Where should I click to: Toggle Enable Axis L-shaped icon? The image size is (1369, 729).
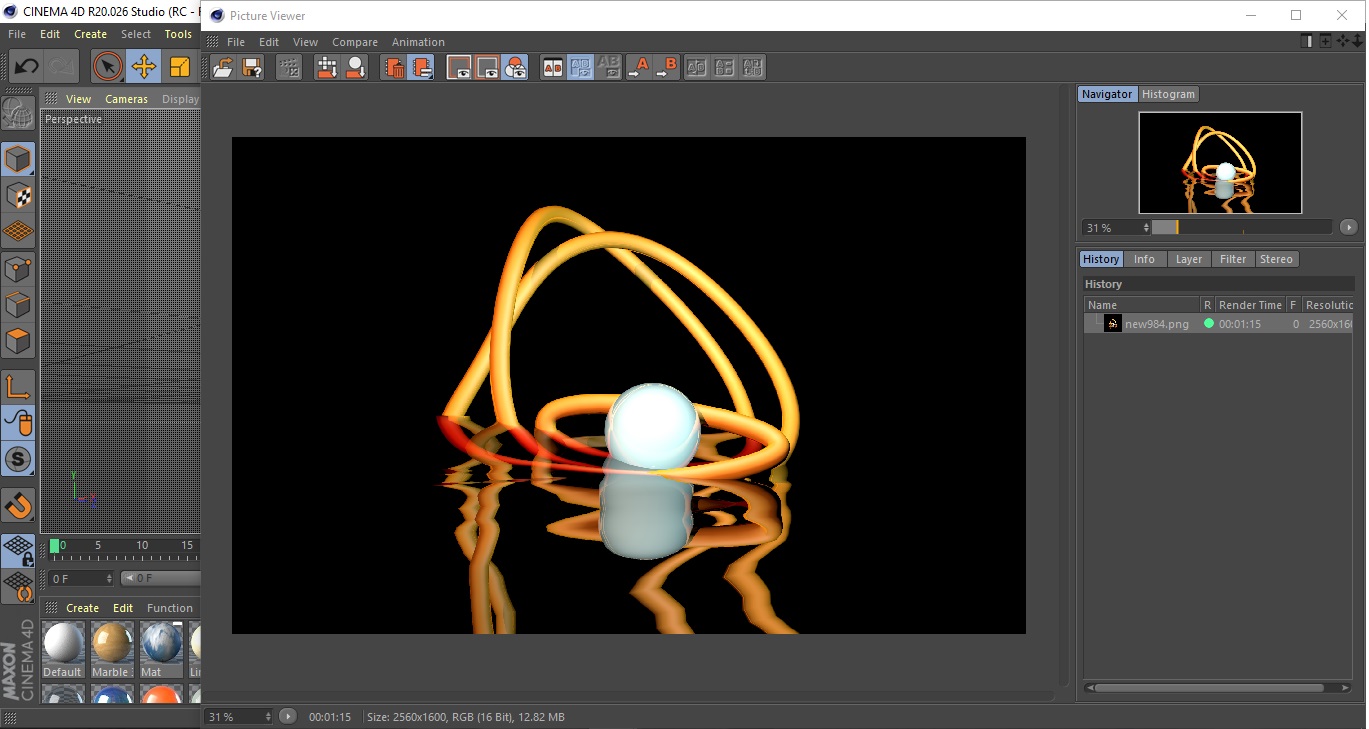[18, 386]
